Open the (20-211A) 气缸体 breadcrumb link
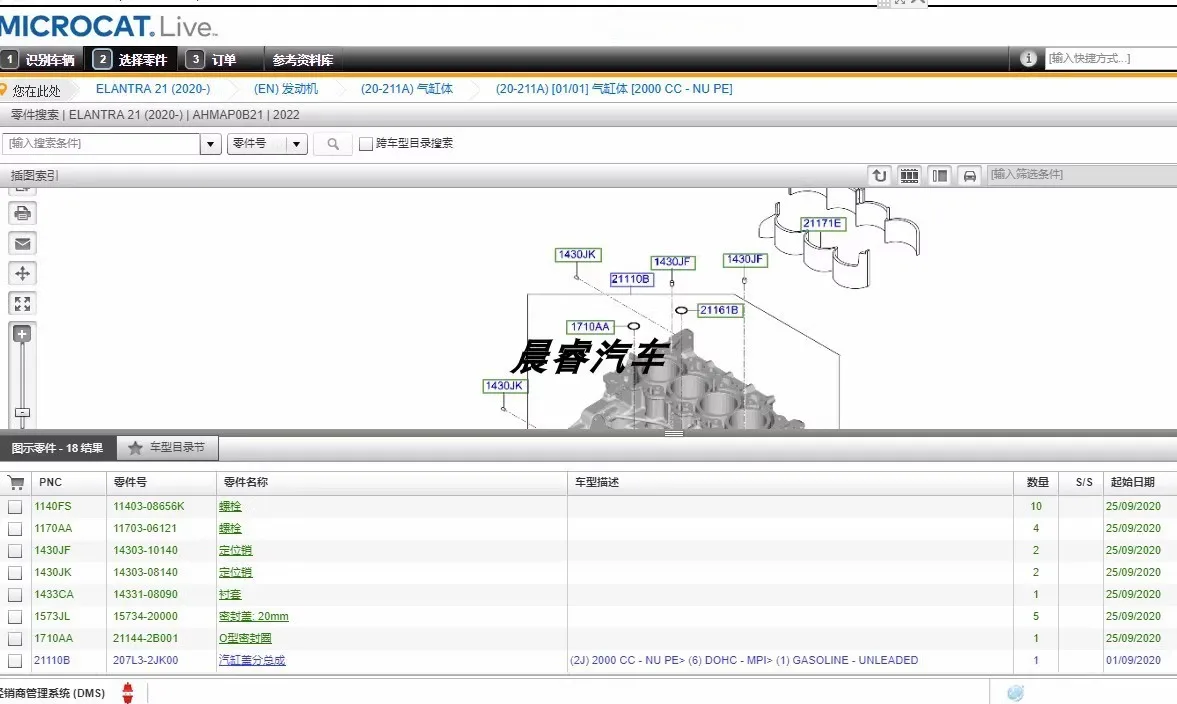The width and height of the screenshot is (1177, 704). 407,89
